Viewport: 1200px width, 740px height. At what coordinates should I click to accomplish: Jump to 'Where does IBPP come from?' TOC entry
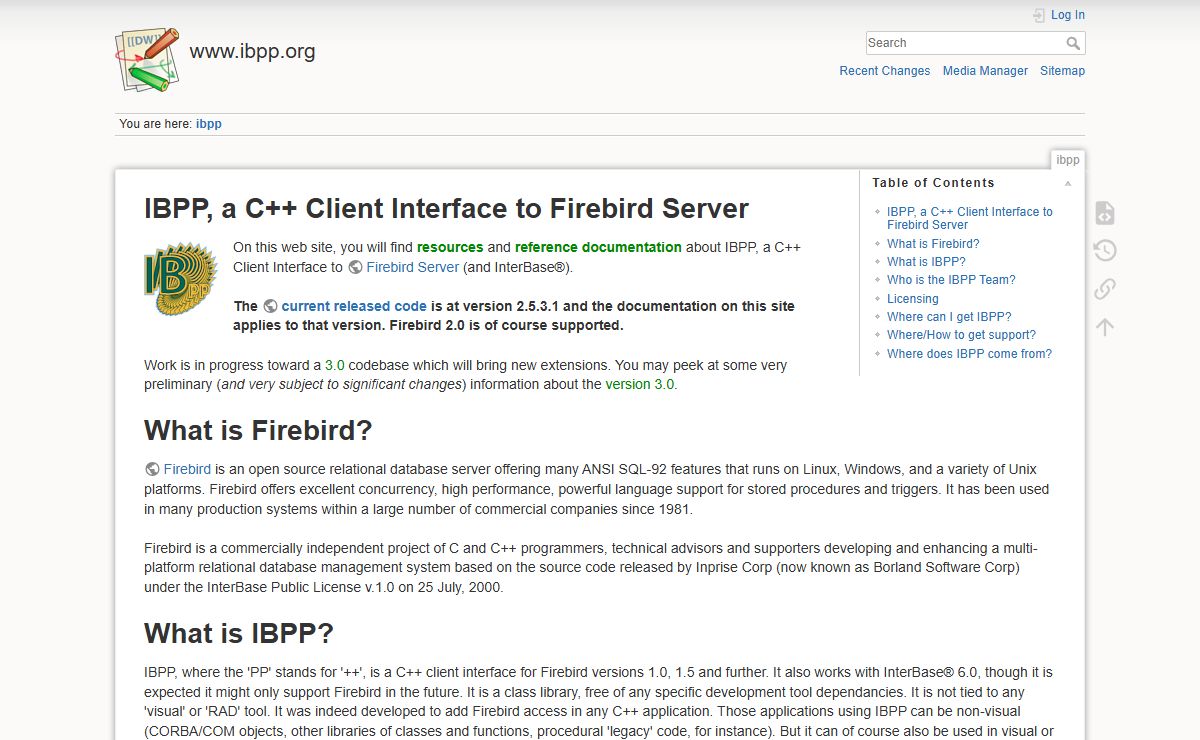click(x=969, y=354)
